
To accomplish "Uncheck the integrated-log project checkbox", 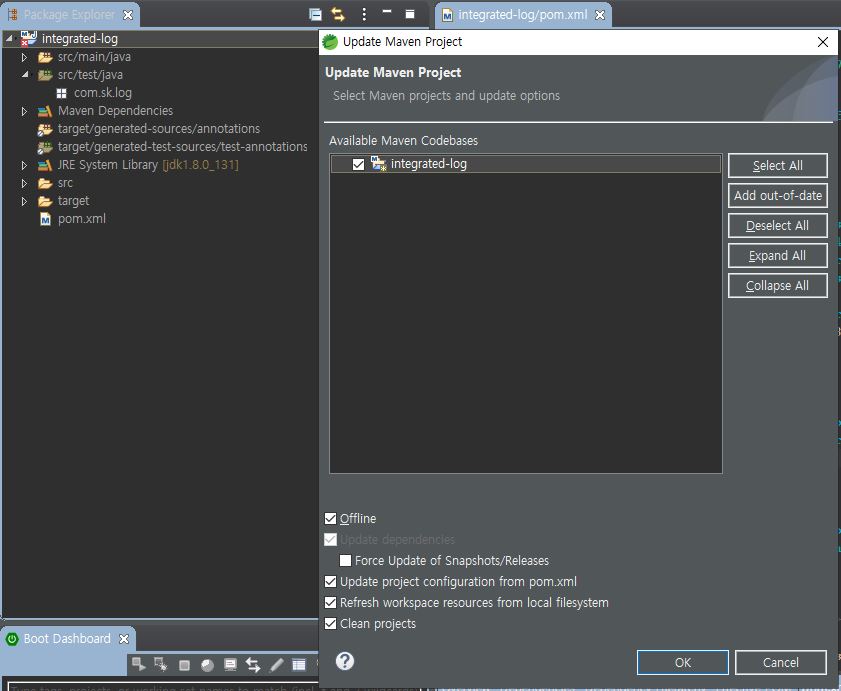I will coord(359,164).
